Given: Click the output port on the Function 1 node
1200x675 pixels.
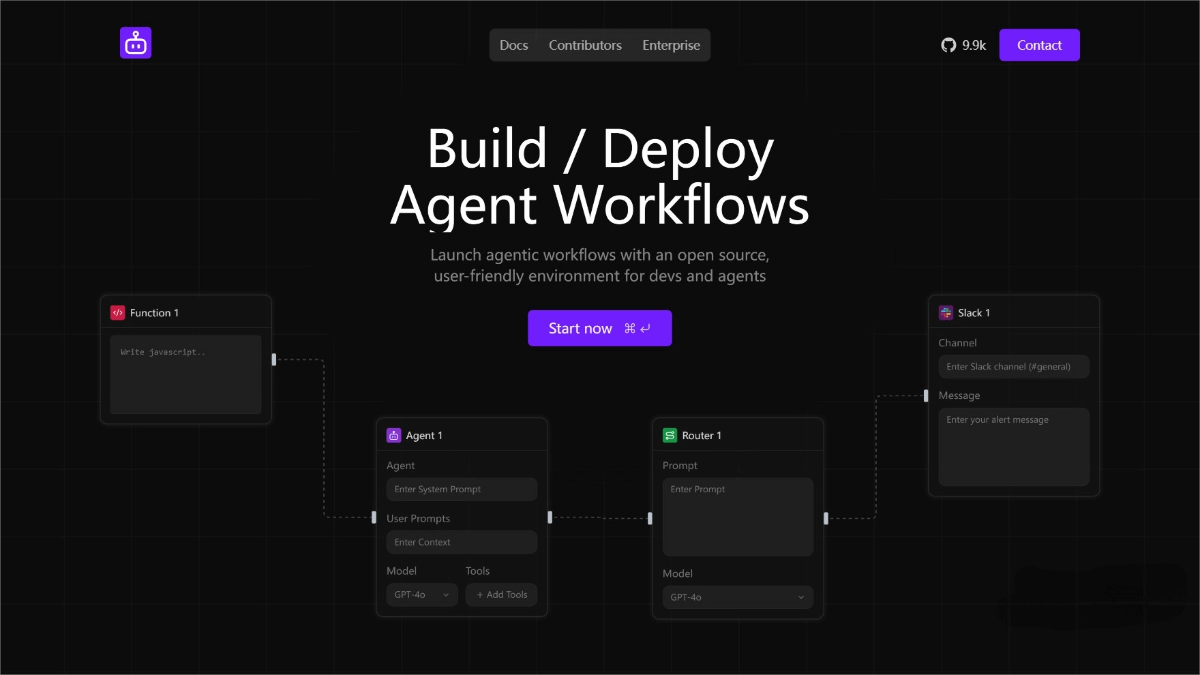Looking at the screenshot, I should point(272,359).
